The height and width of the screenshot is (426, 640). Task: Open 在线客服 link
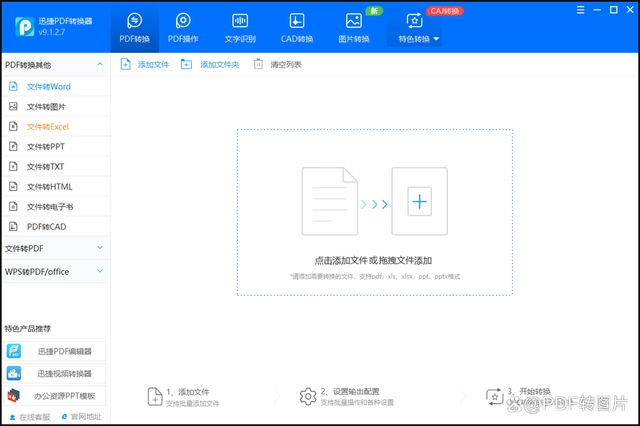pos(30,417)
